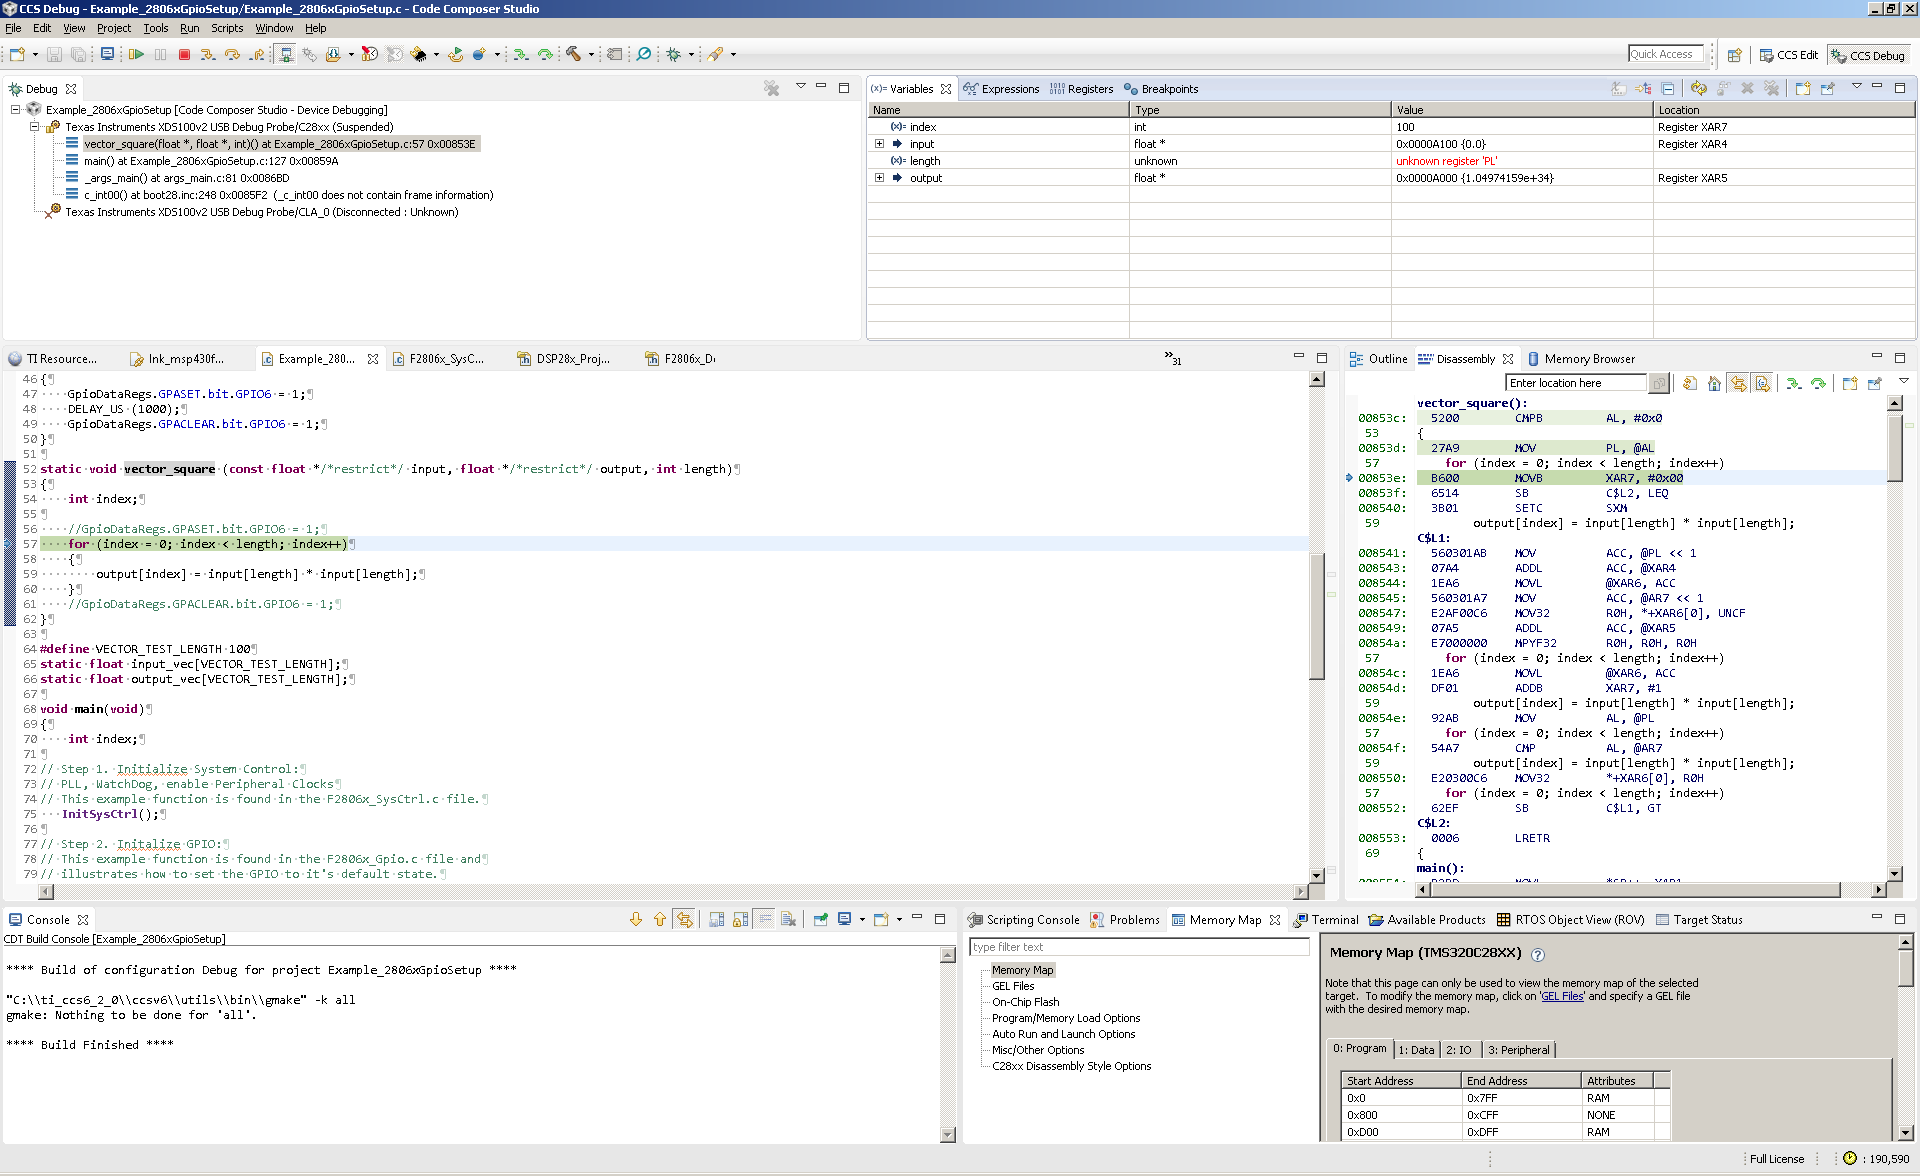
Task: Toggle Link with Active Debug Context button
Action: pos(1738,383)
